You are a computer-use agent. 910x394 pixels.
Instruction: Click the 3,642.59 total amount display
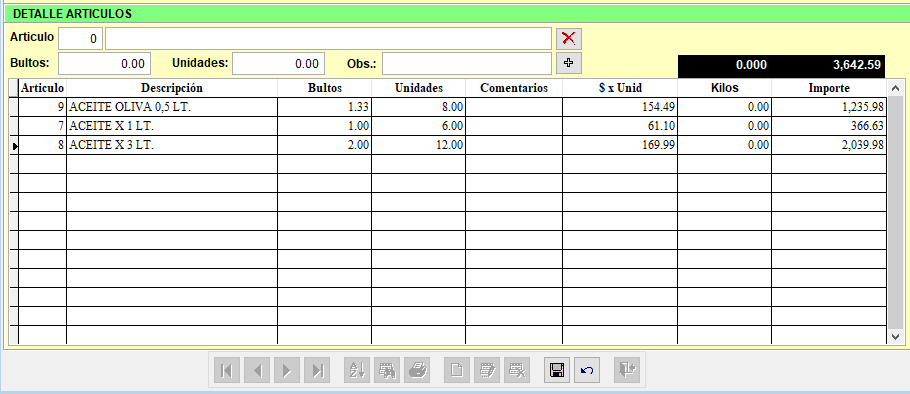tap(857, 65)
